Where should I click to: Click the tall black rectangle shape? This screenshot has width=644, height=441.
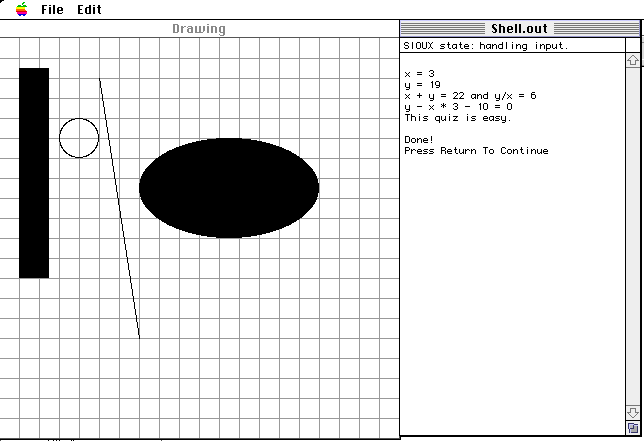[34, 172]
